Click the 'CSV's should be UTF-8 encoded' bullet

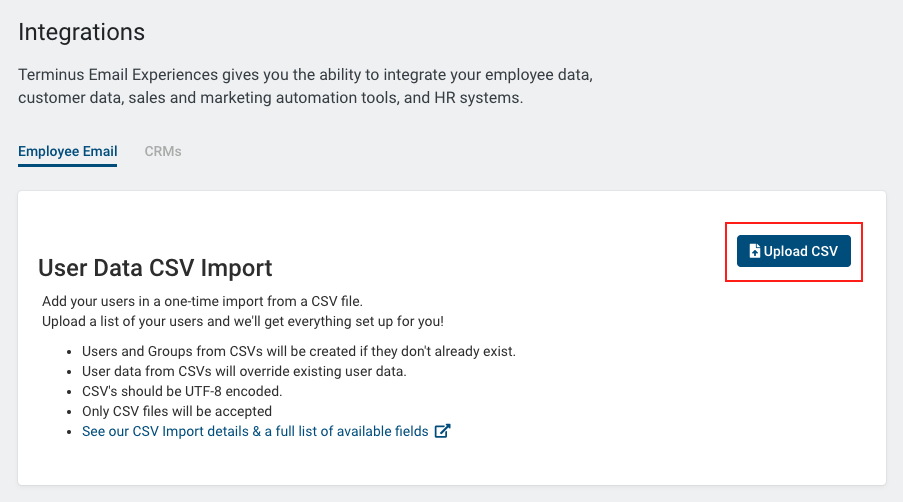tap(182, 391)
